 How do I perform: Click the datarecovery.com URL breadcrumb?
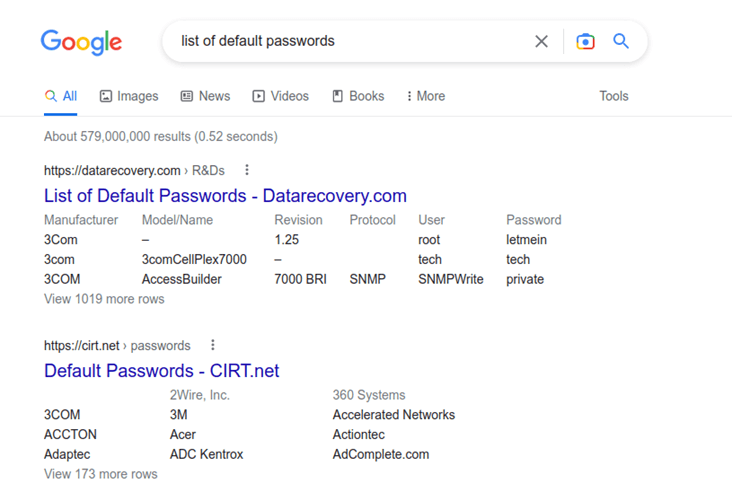pyautogui.click(x=134, y=170)
